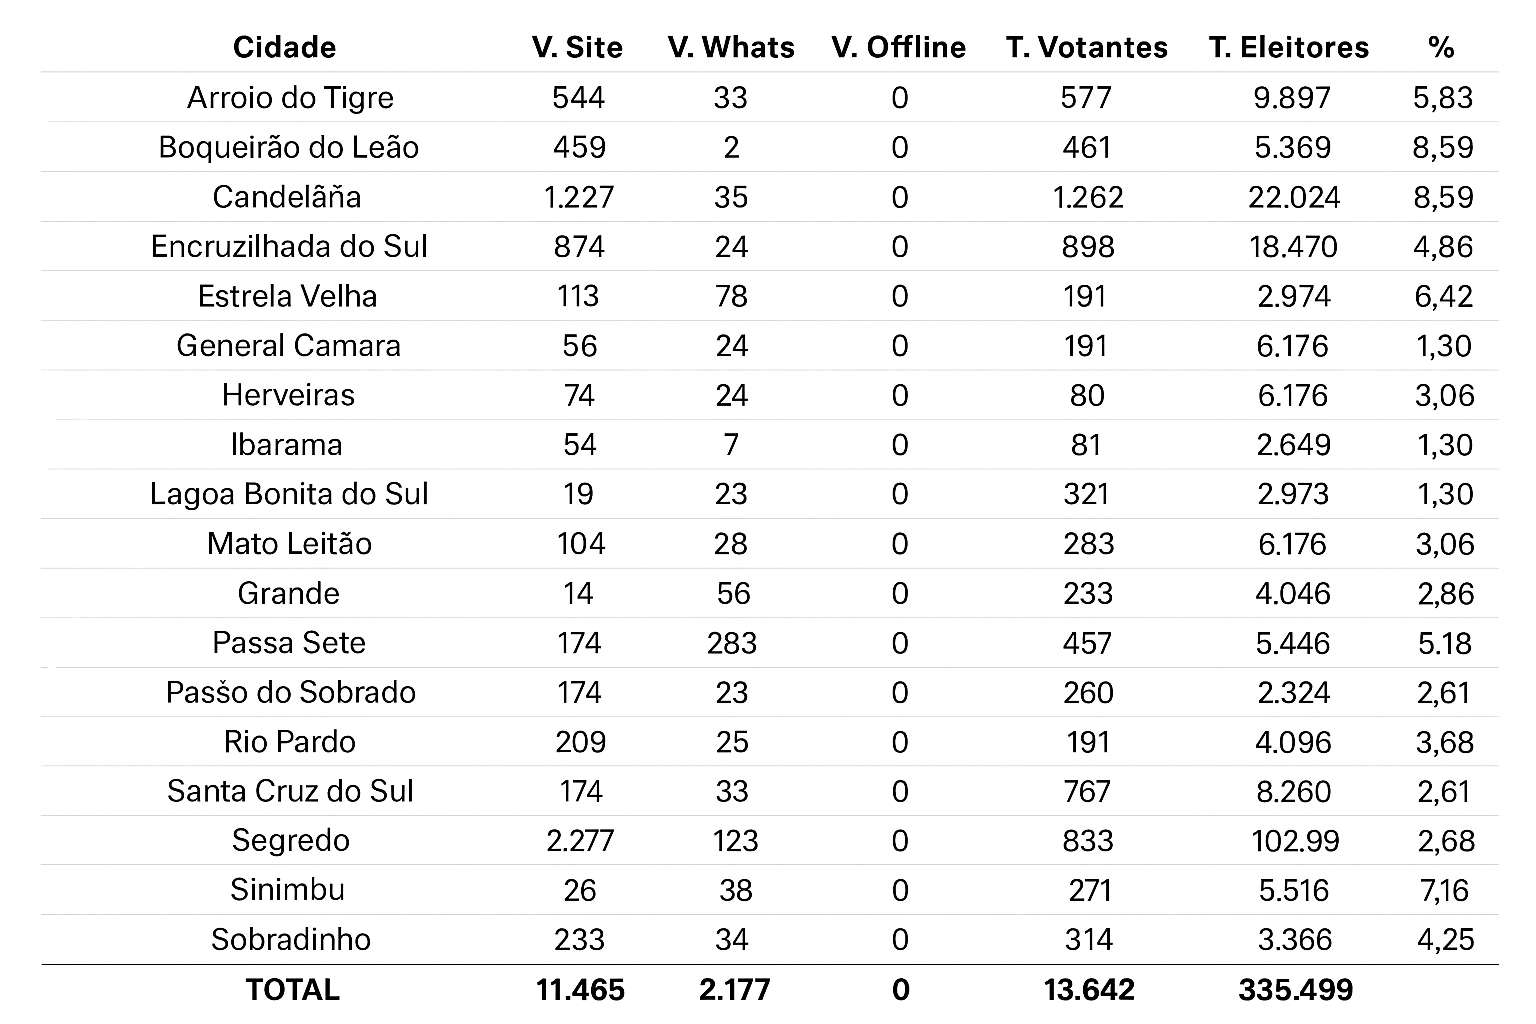The image size is (1536, 1024).
Task: Click the T. Votantes column header
Action: (1087, 47)
